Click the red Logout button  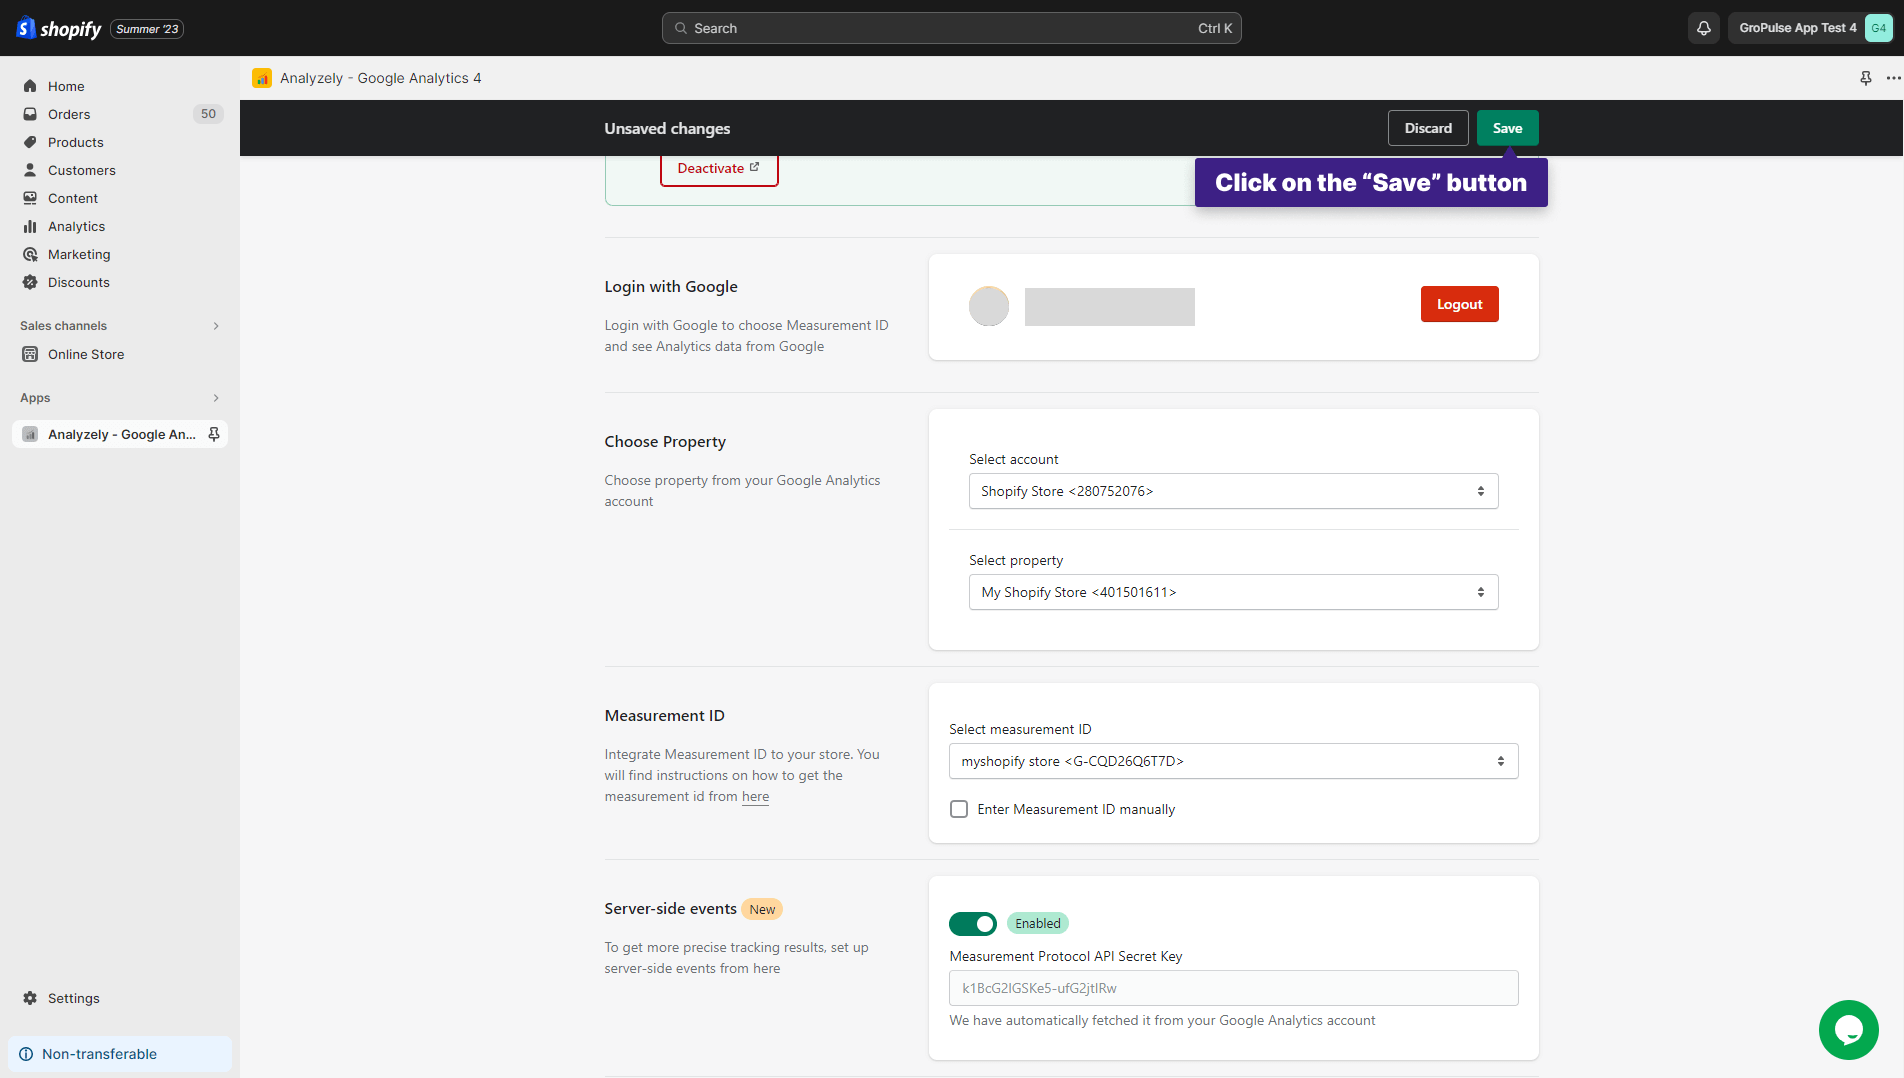coord(1459,304)
